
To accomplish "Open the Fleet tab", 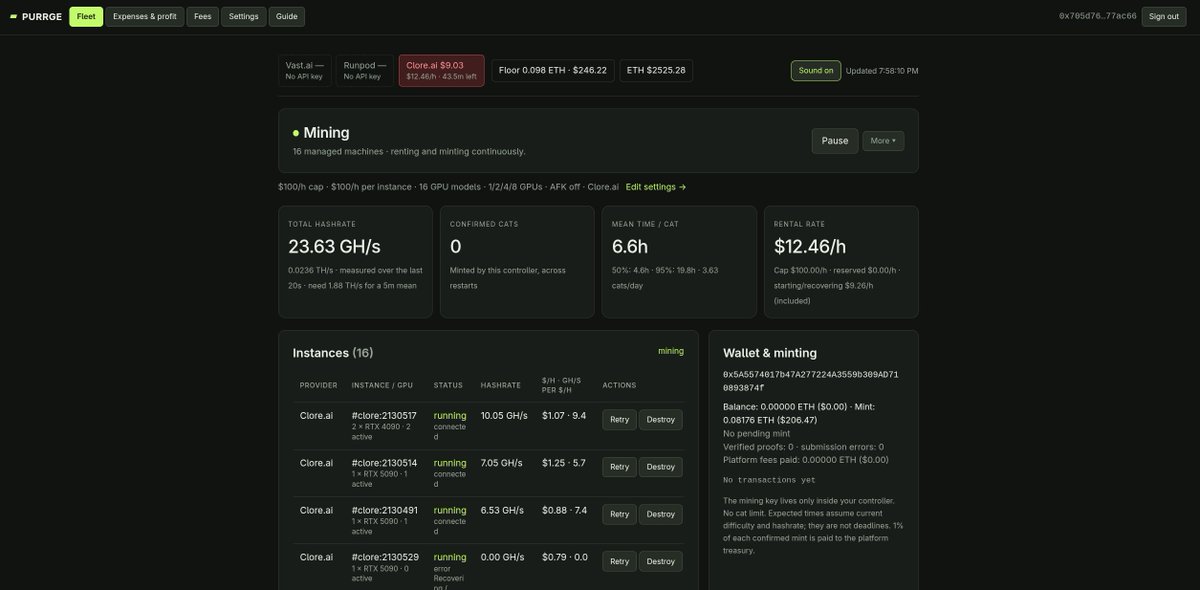I will point(86,16).
